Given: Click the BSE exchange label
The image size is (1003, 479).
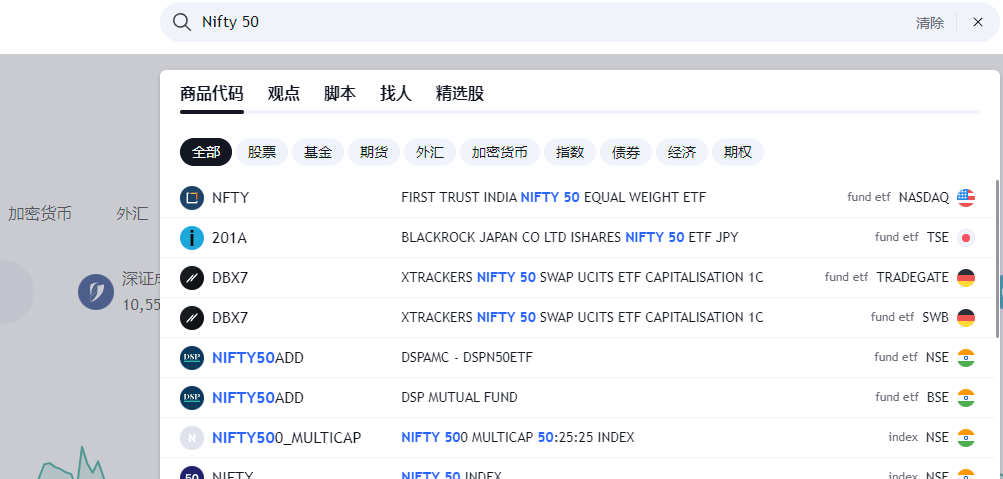Looking at the screenshot, I should tap(938, 397).
